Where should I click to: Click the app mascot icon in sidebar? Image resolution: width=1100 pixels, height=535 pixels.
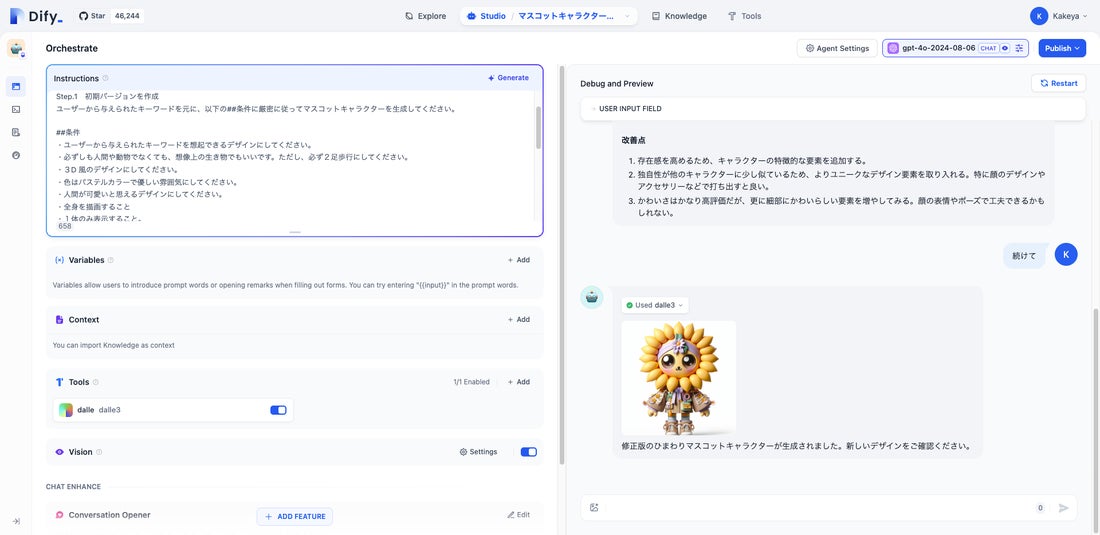tap(15, 48)
